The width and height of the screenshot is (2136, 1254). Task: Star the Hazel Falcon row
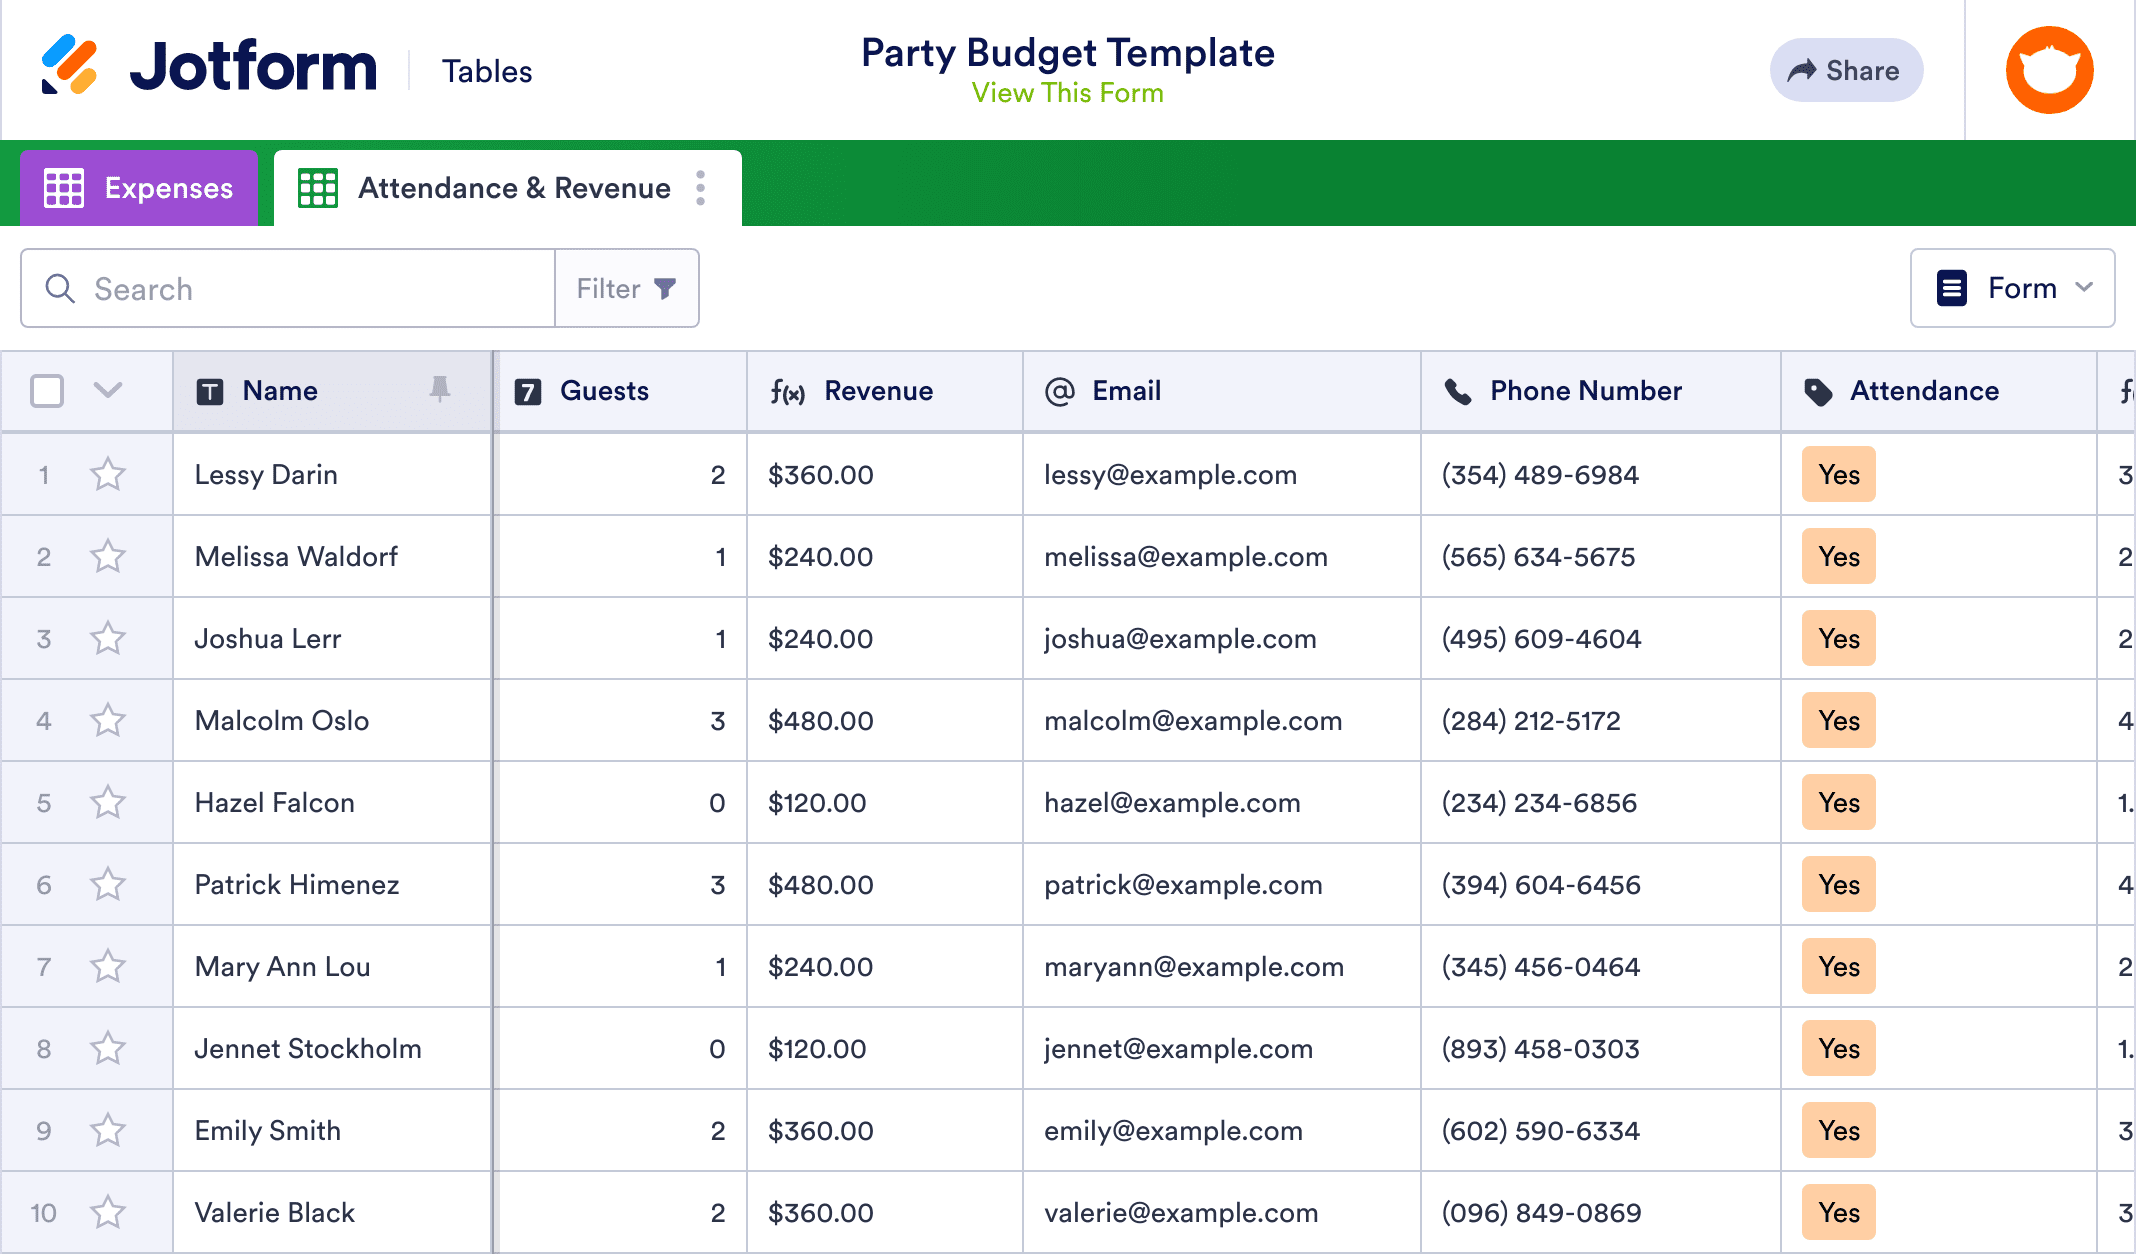(108, 802)
